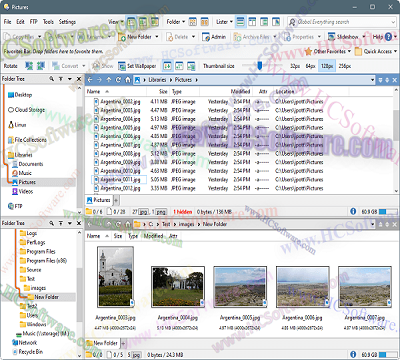400x360 pixels.
Task: Go up one level from Pictures
Action: pyautogui.click(x=109, y=80)
